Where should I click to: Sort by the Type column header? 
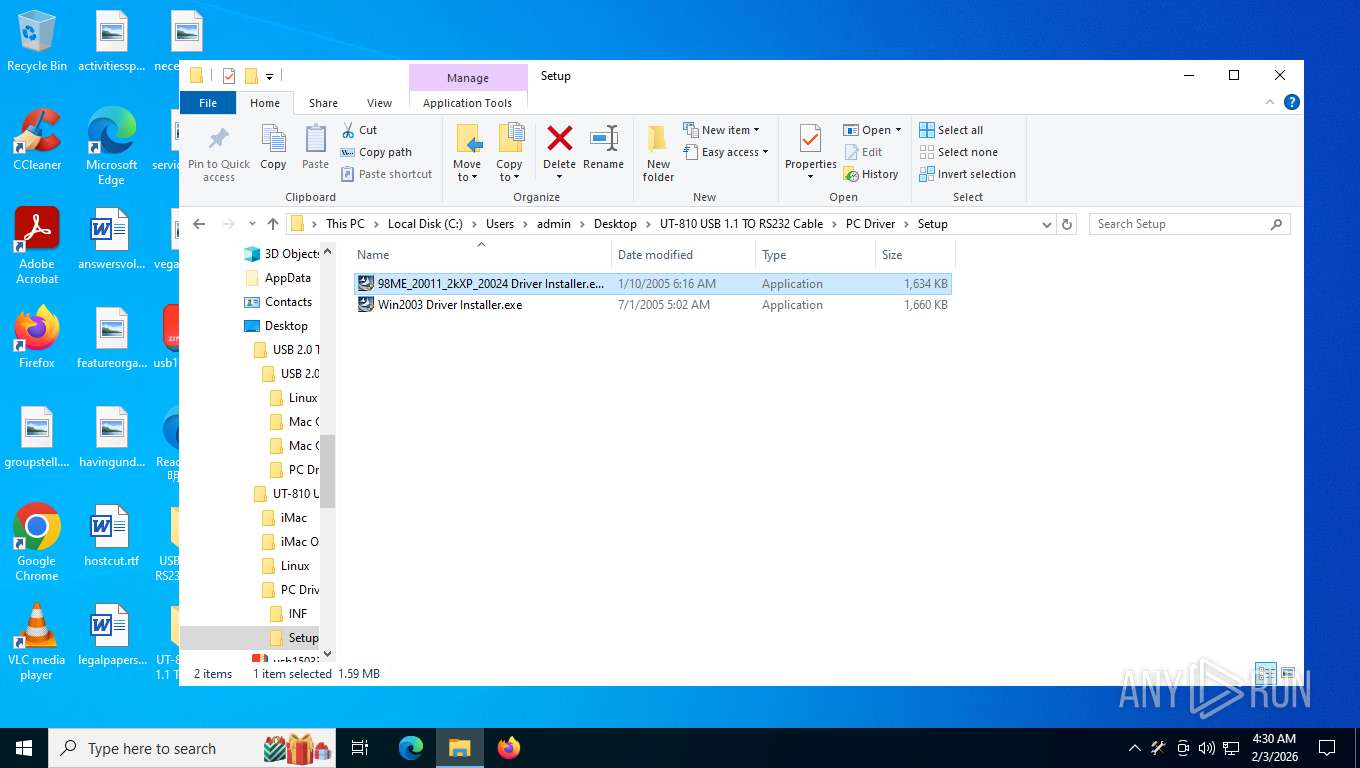click(x=815, y=254)
